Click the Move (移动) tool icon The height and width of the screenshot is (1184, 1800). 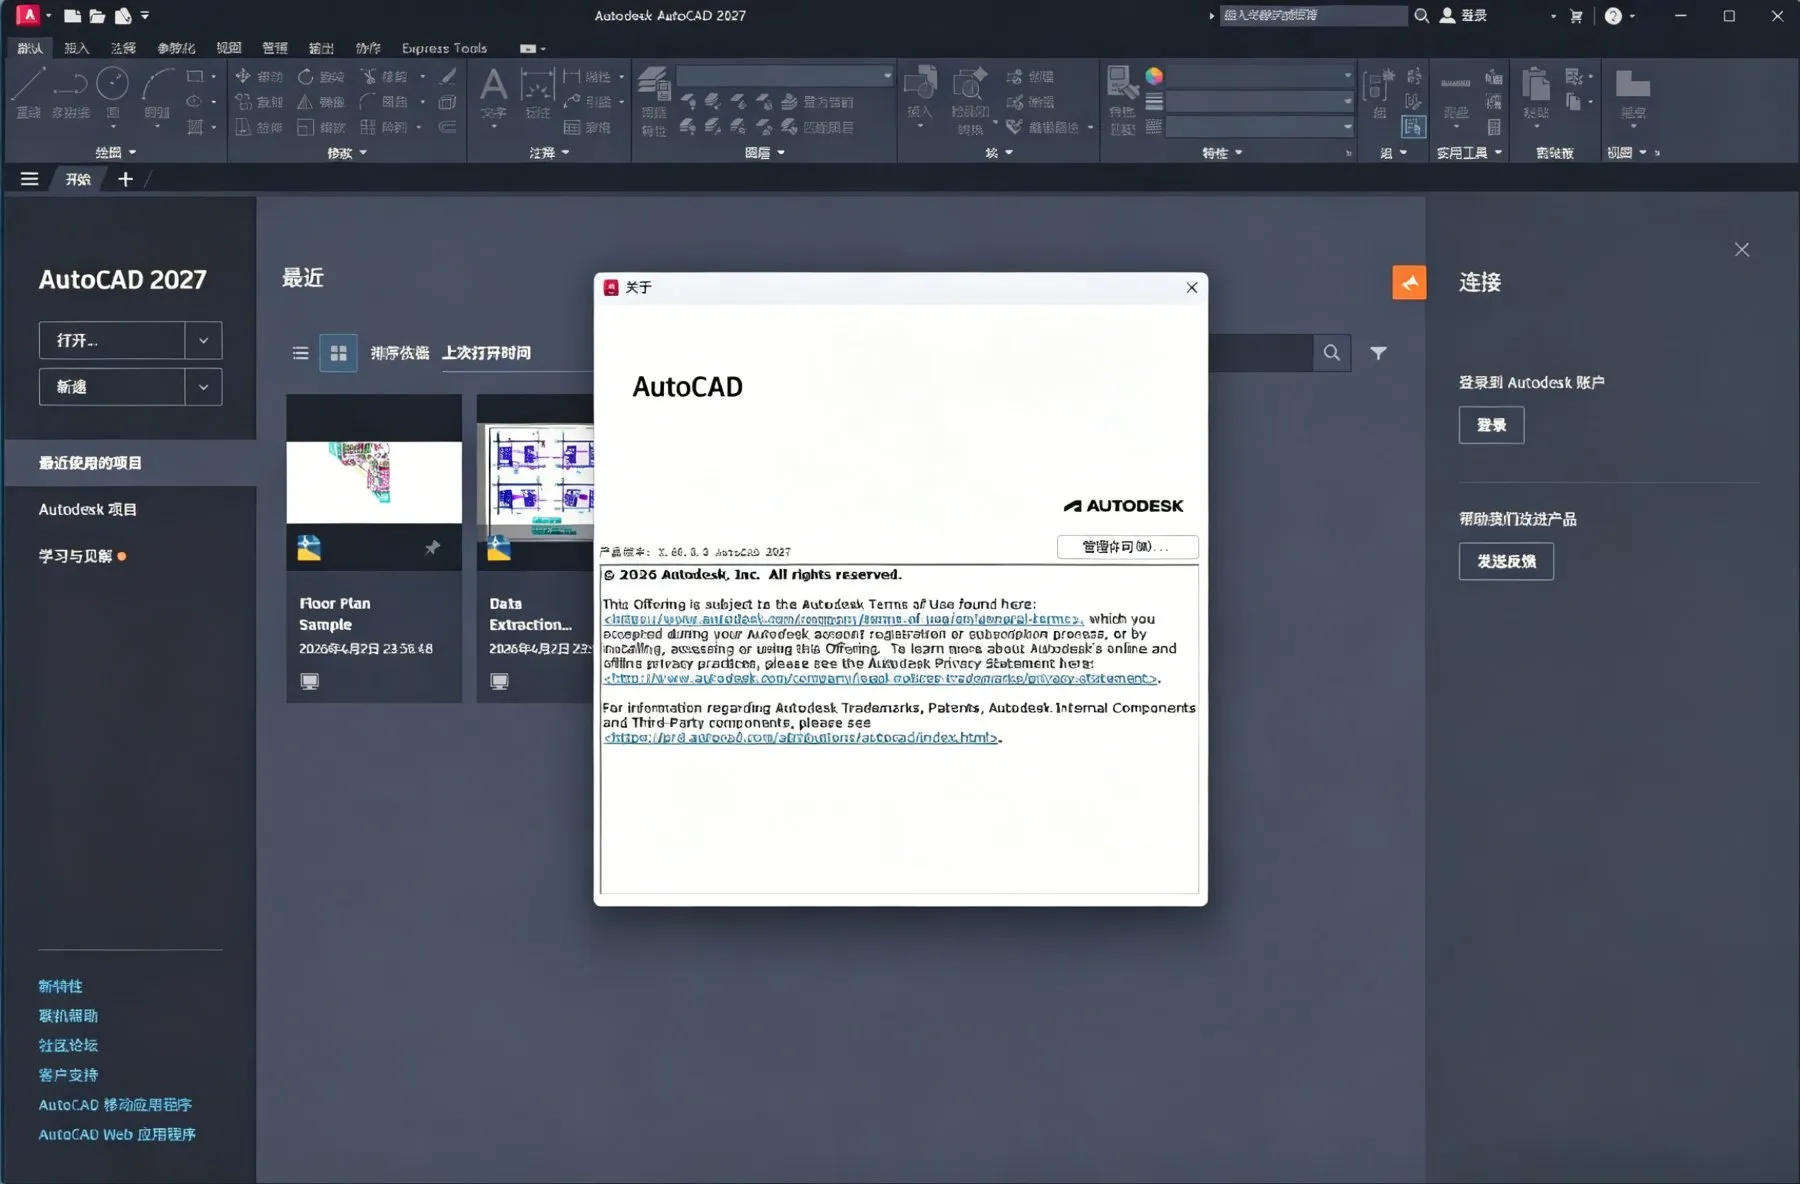point(243,76)
